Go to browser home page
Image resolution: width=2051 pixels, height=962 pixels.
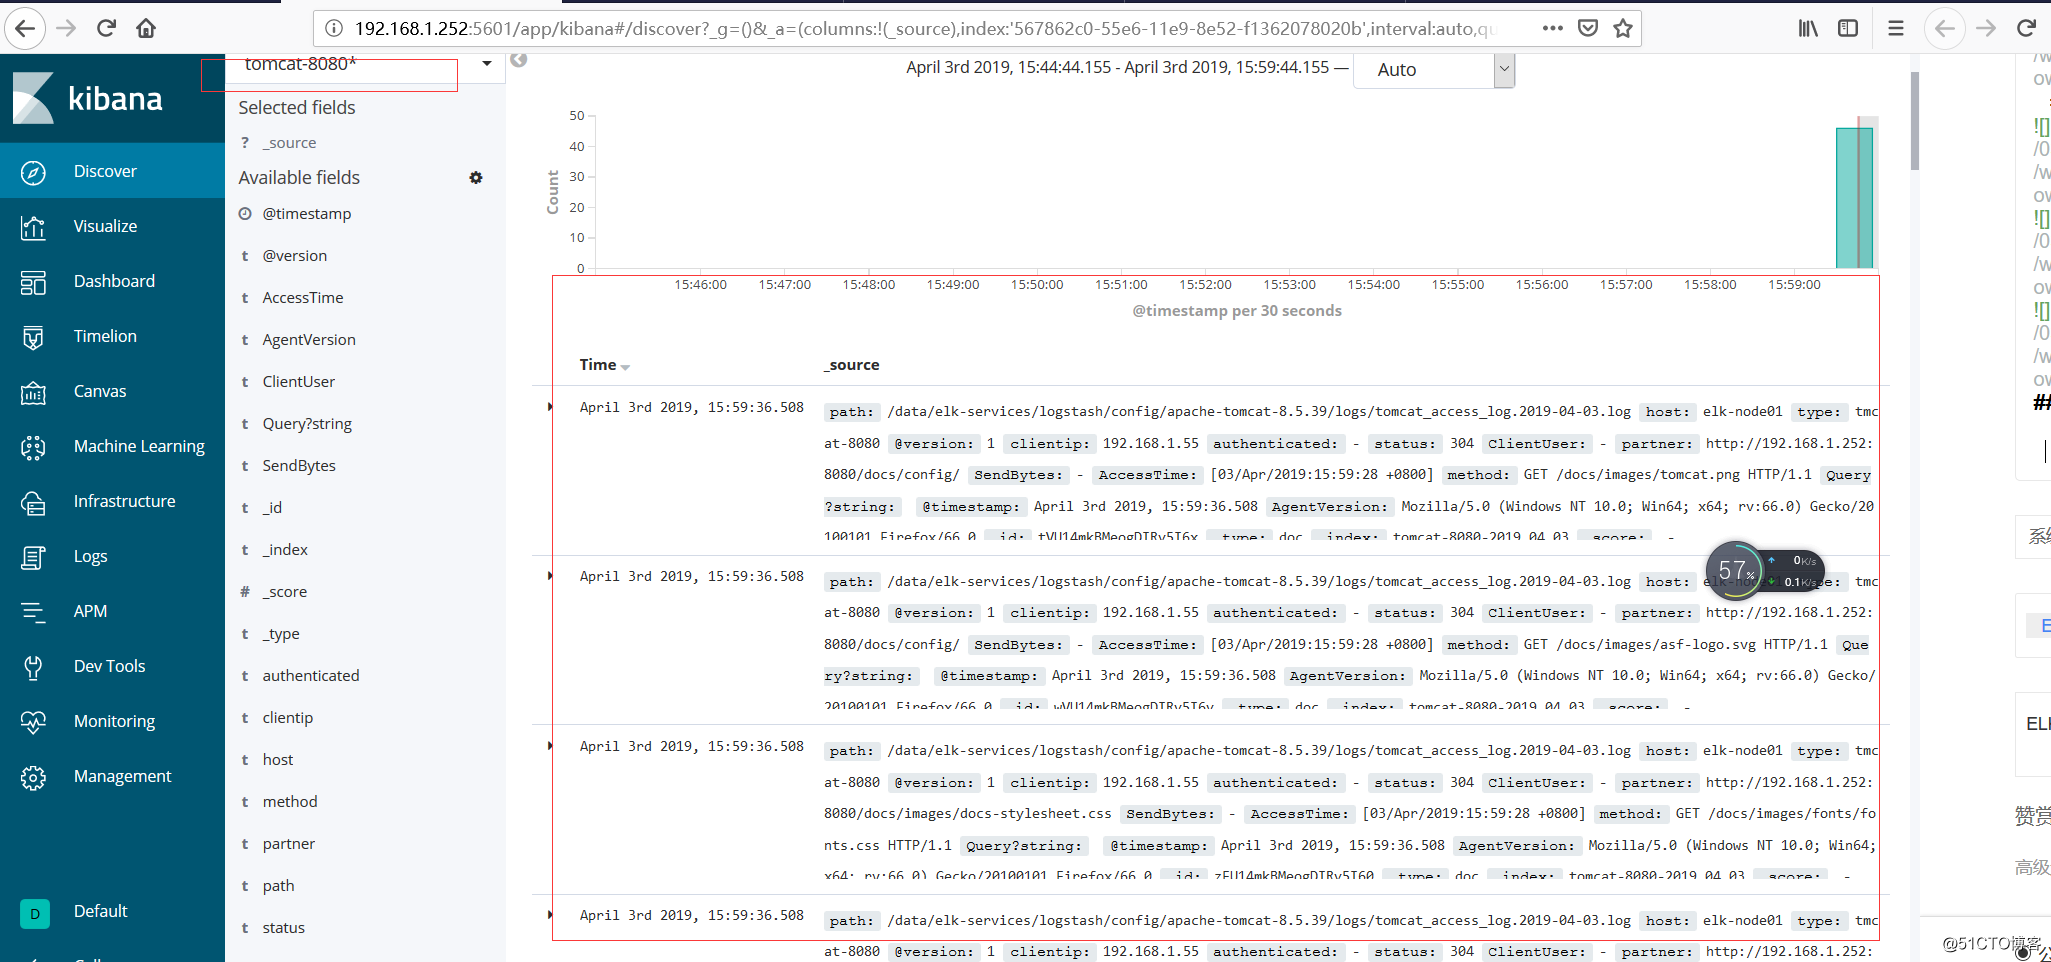coord(146,28)
